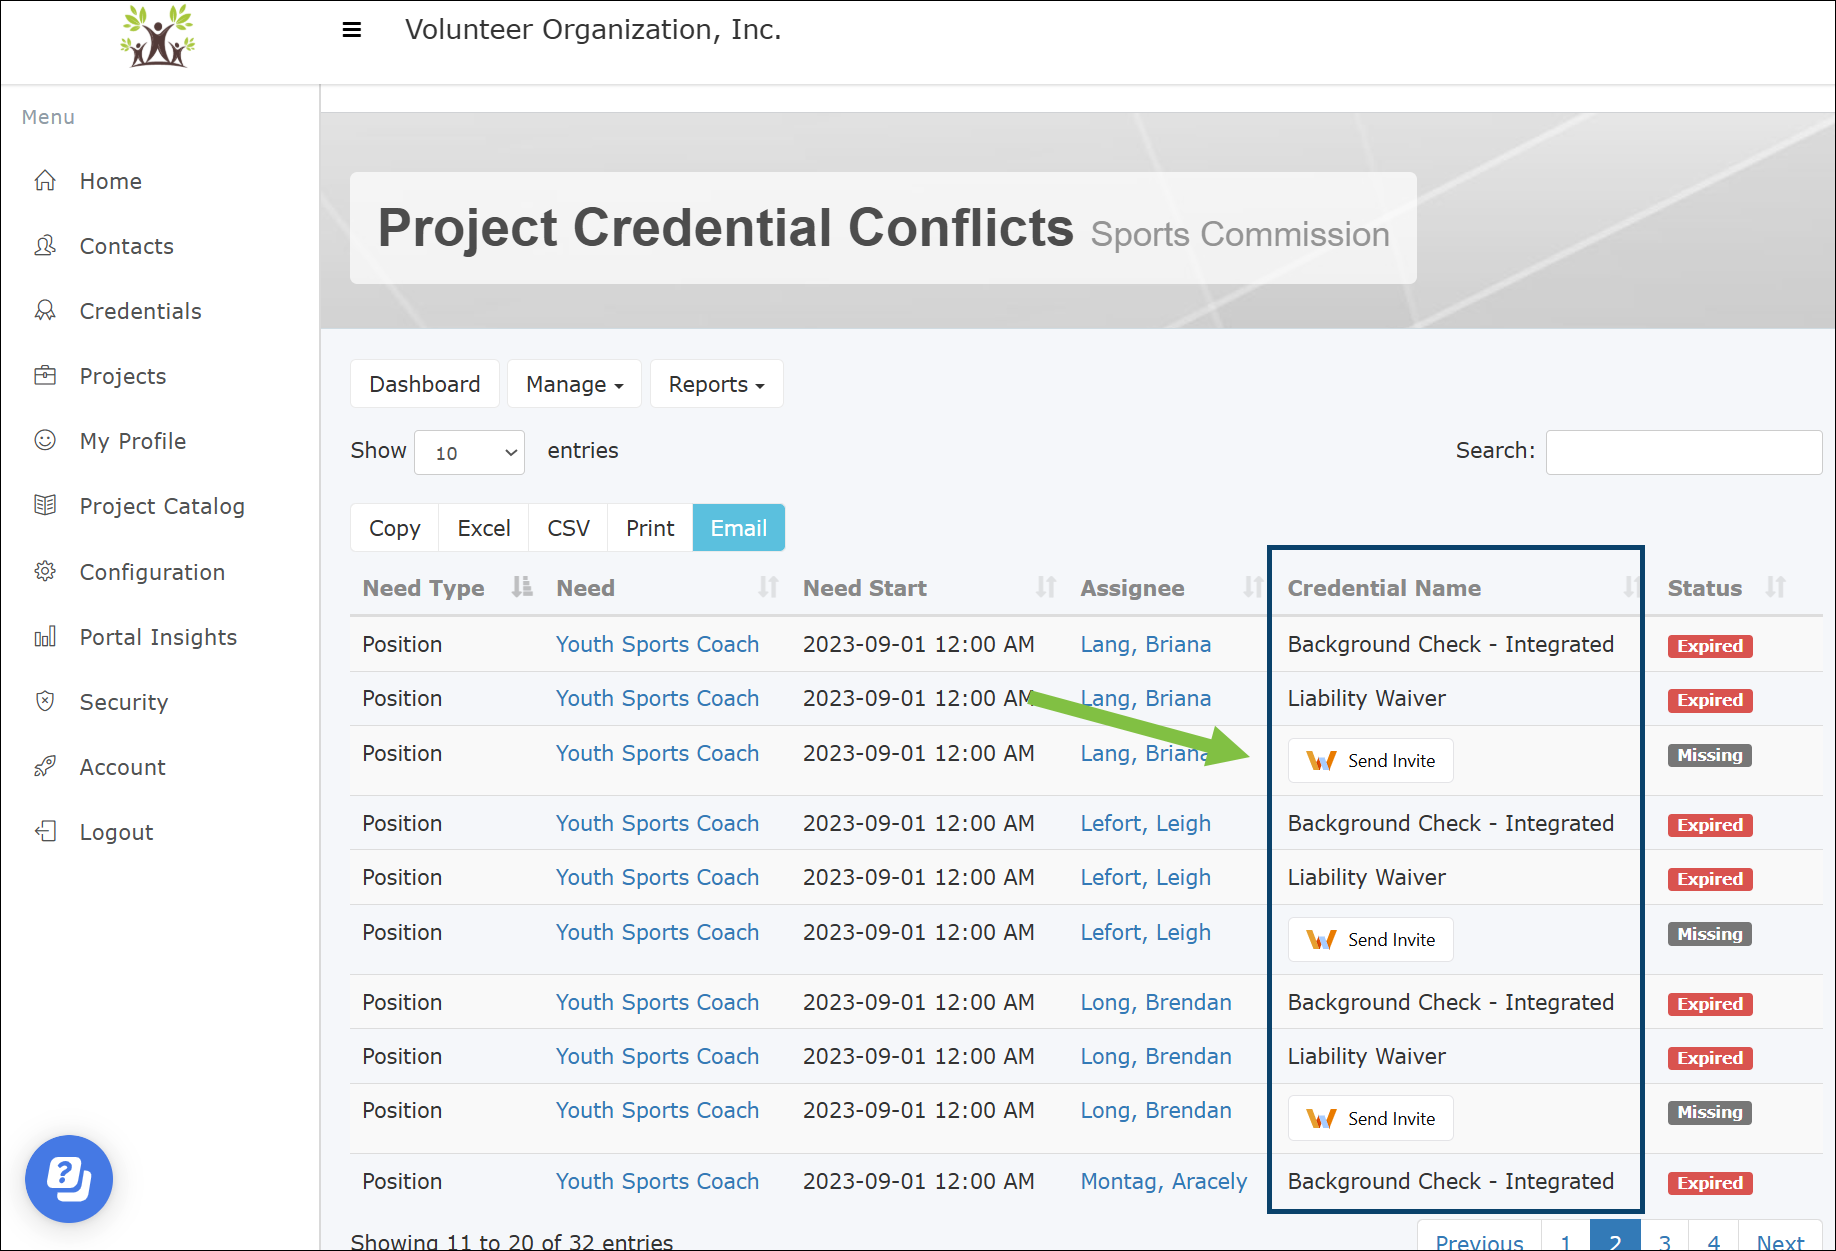1836x1251 pixels.
Task: Send Invite for Long, Brendan
Action: click(1371, 1119)
